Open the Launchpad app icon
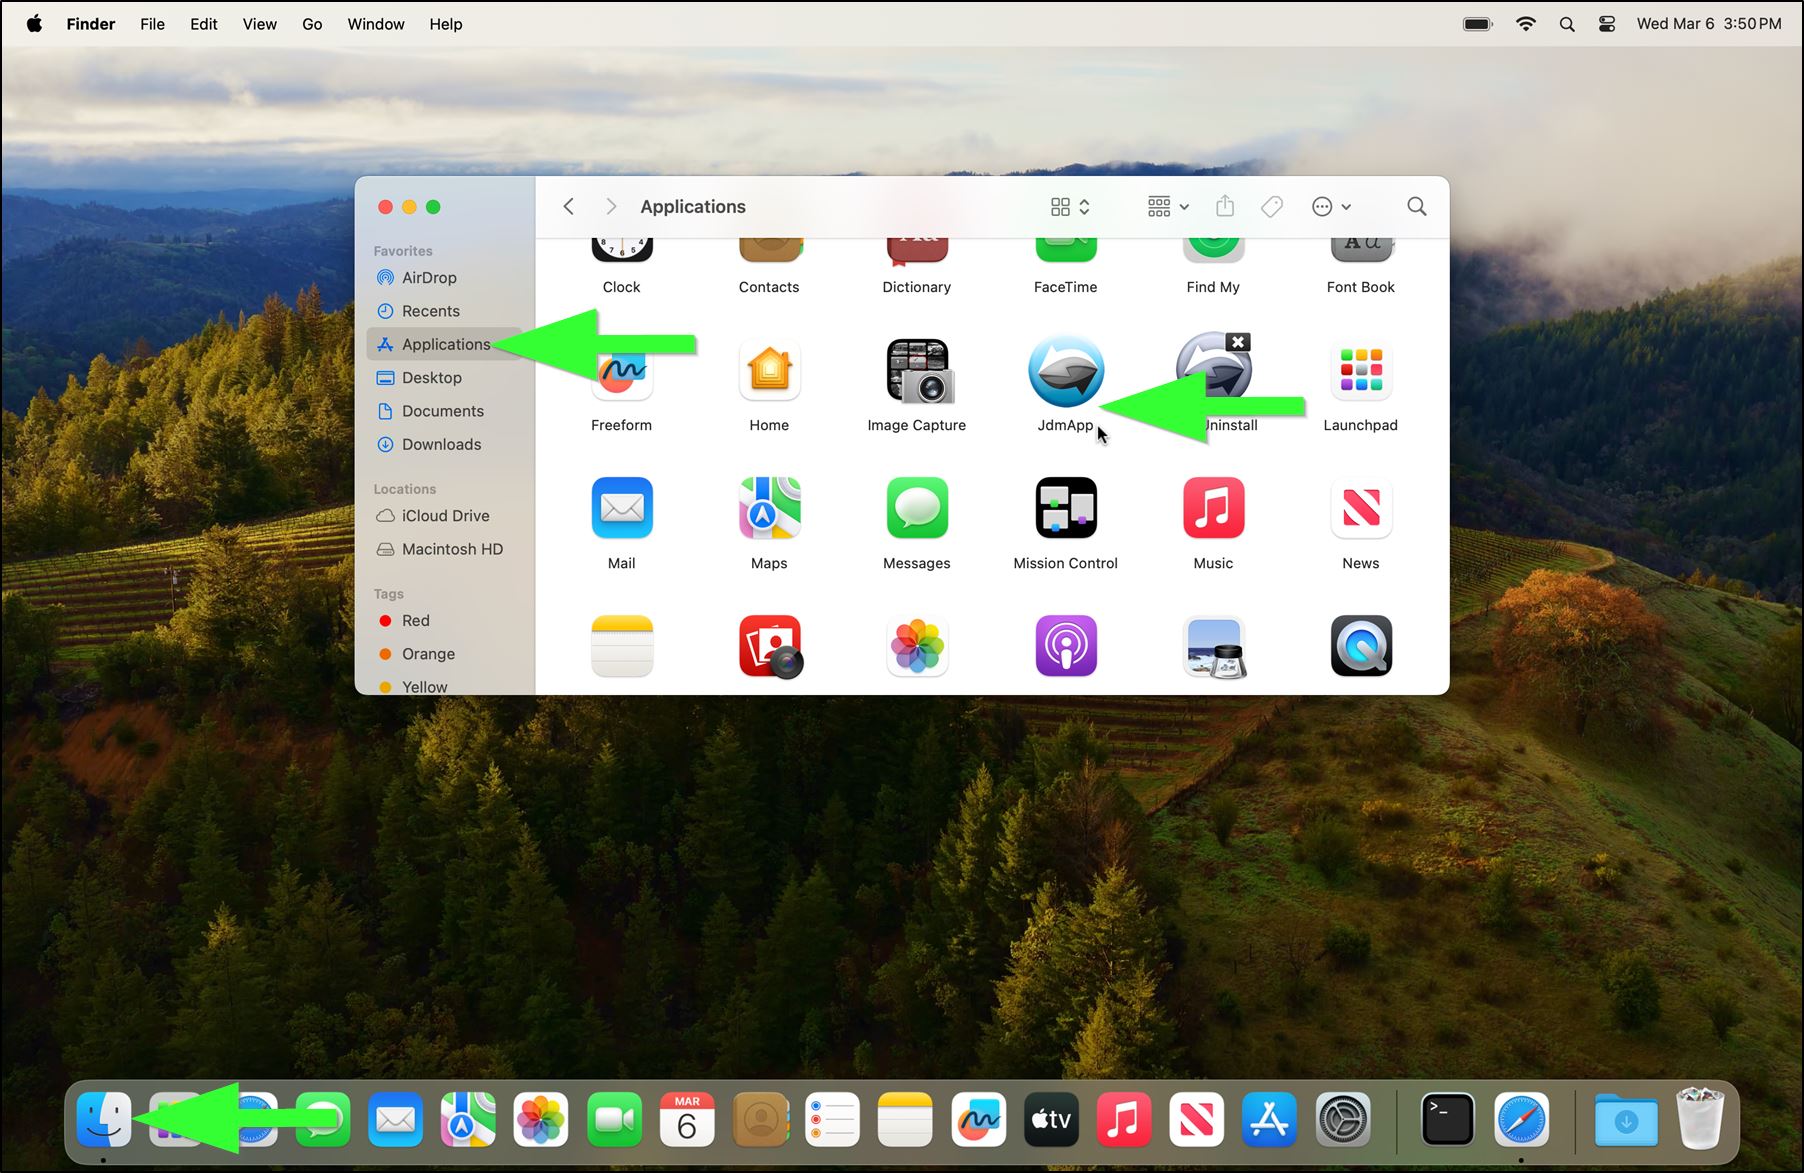Screen dimensions: 1804x1173 click(1360, 371)
